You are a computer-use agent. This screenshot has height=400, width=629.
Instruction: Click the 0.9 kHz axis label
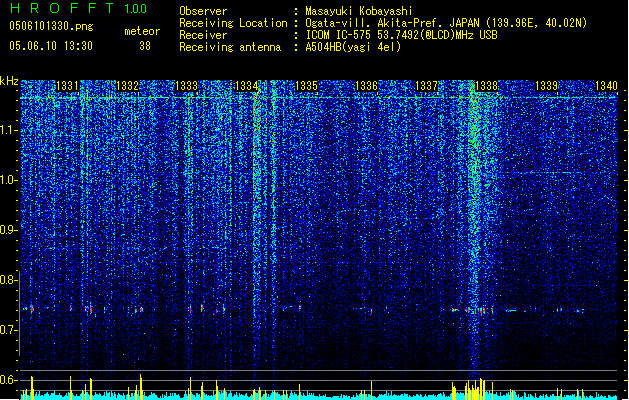click(x=9, y=230)
